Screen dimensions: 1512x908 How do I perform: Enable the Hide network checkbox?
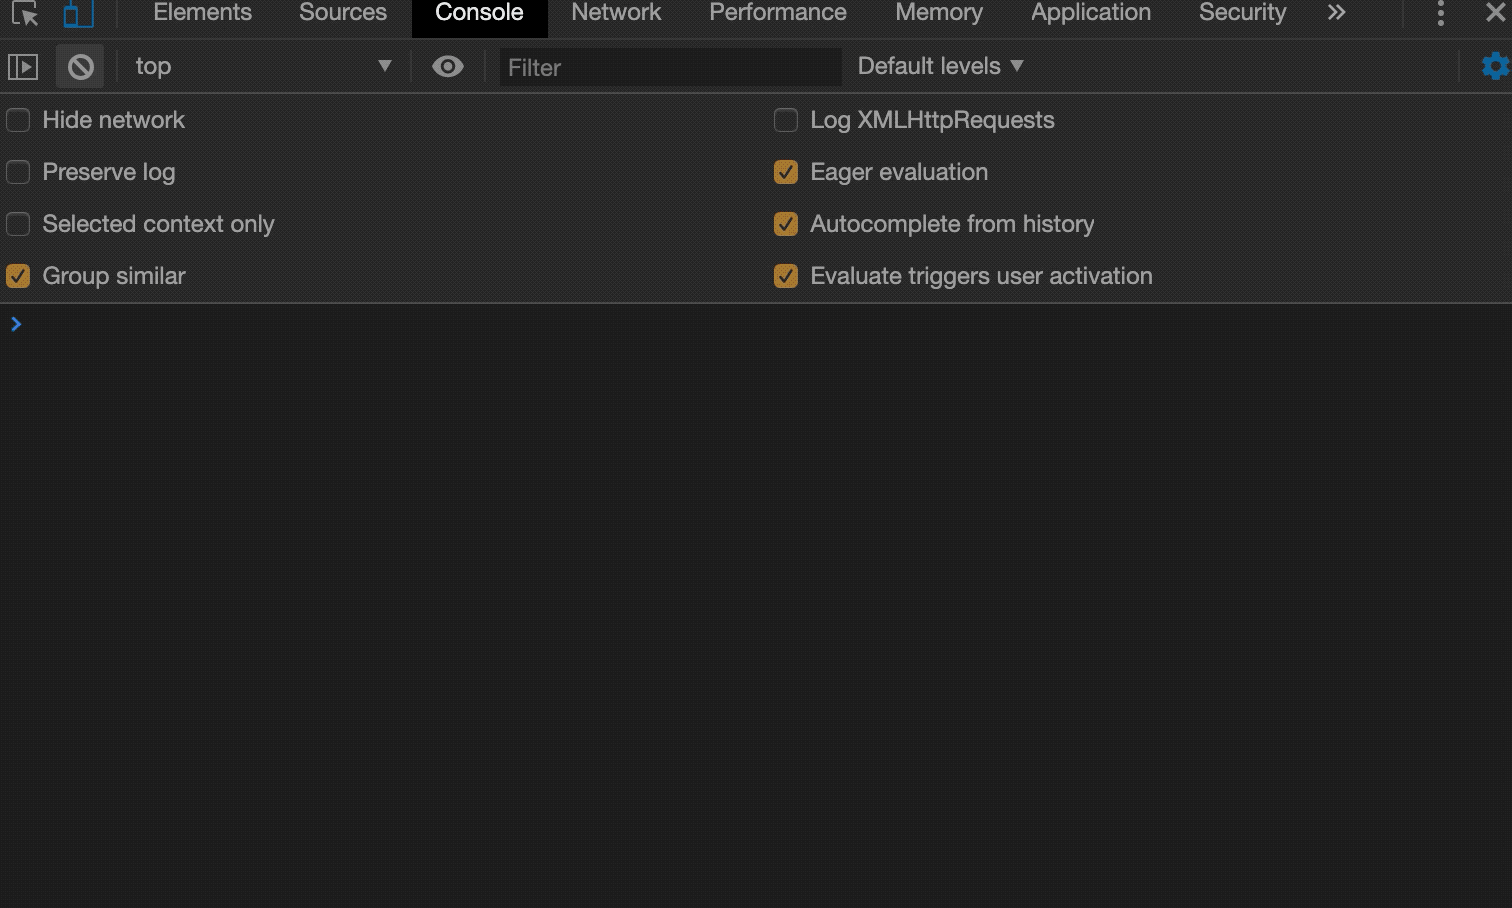(18, 121)
